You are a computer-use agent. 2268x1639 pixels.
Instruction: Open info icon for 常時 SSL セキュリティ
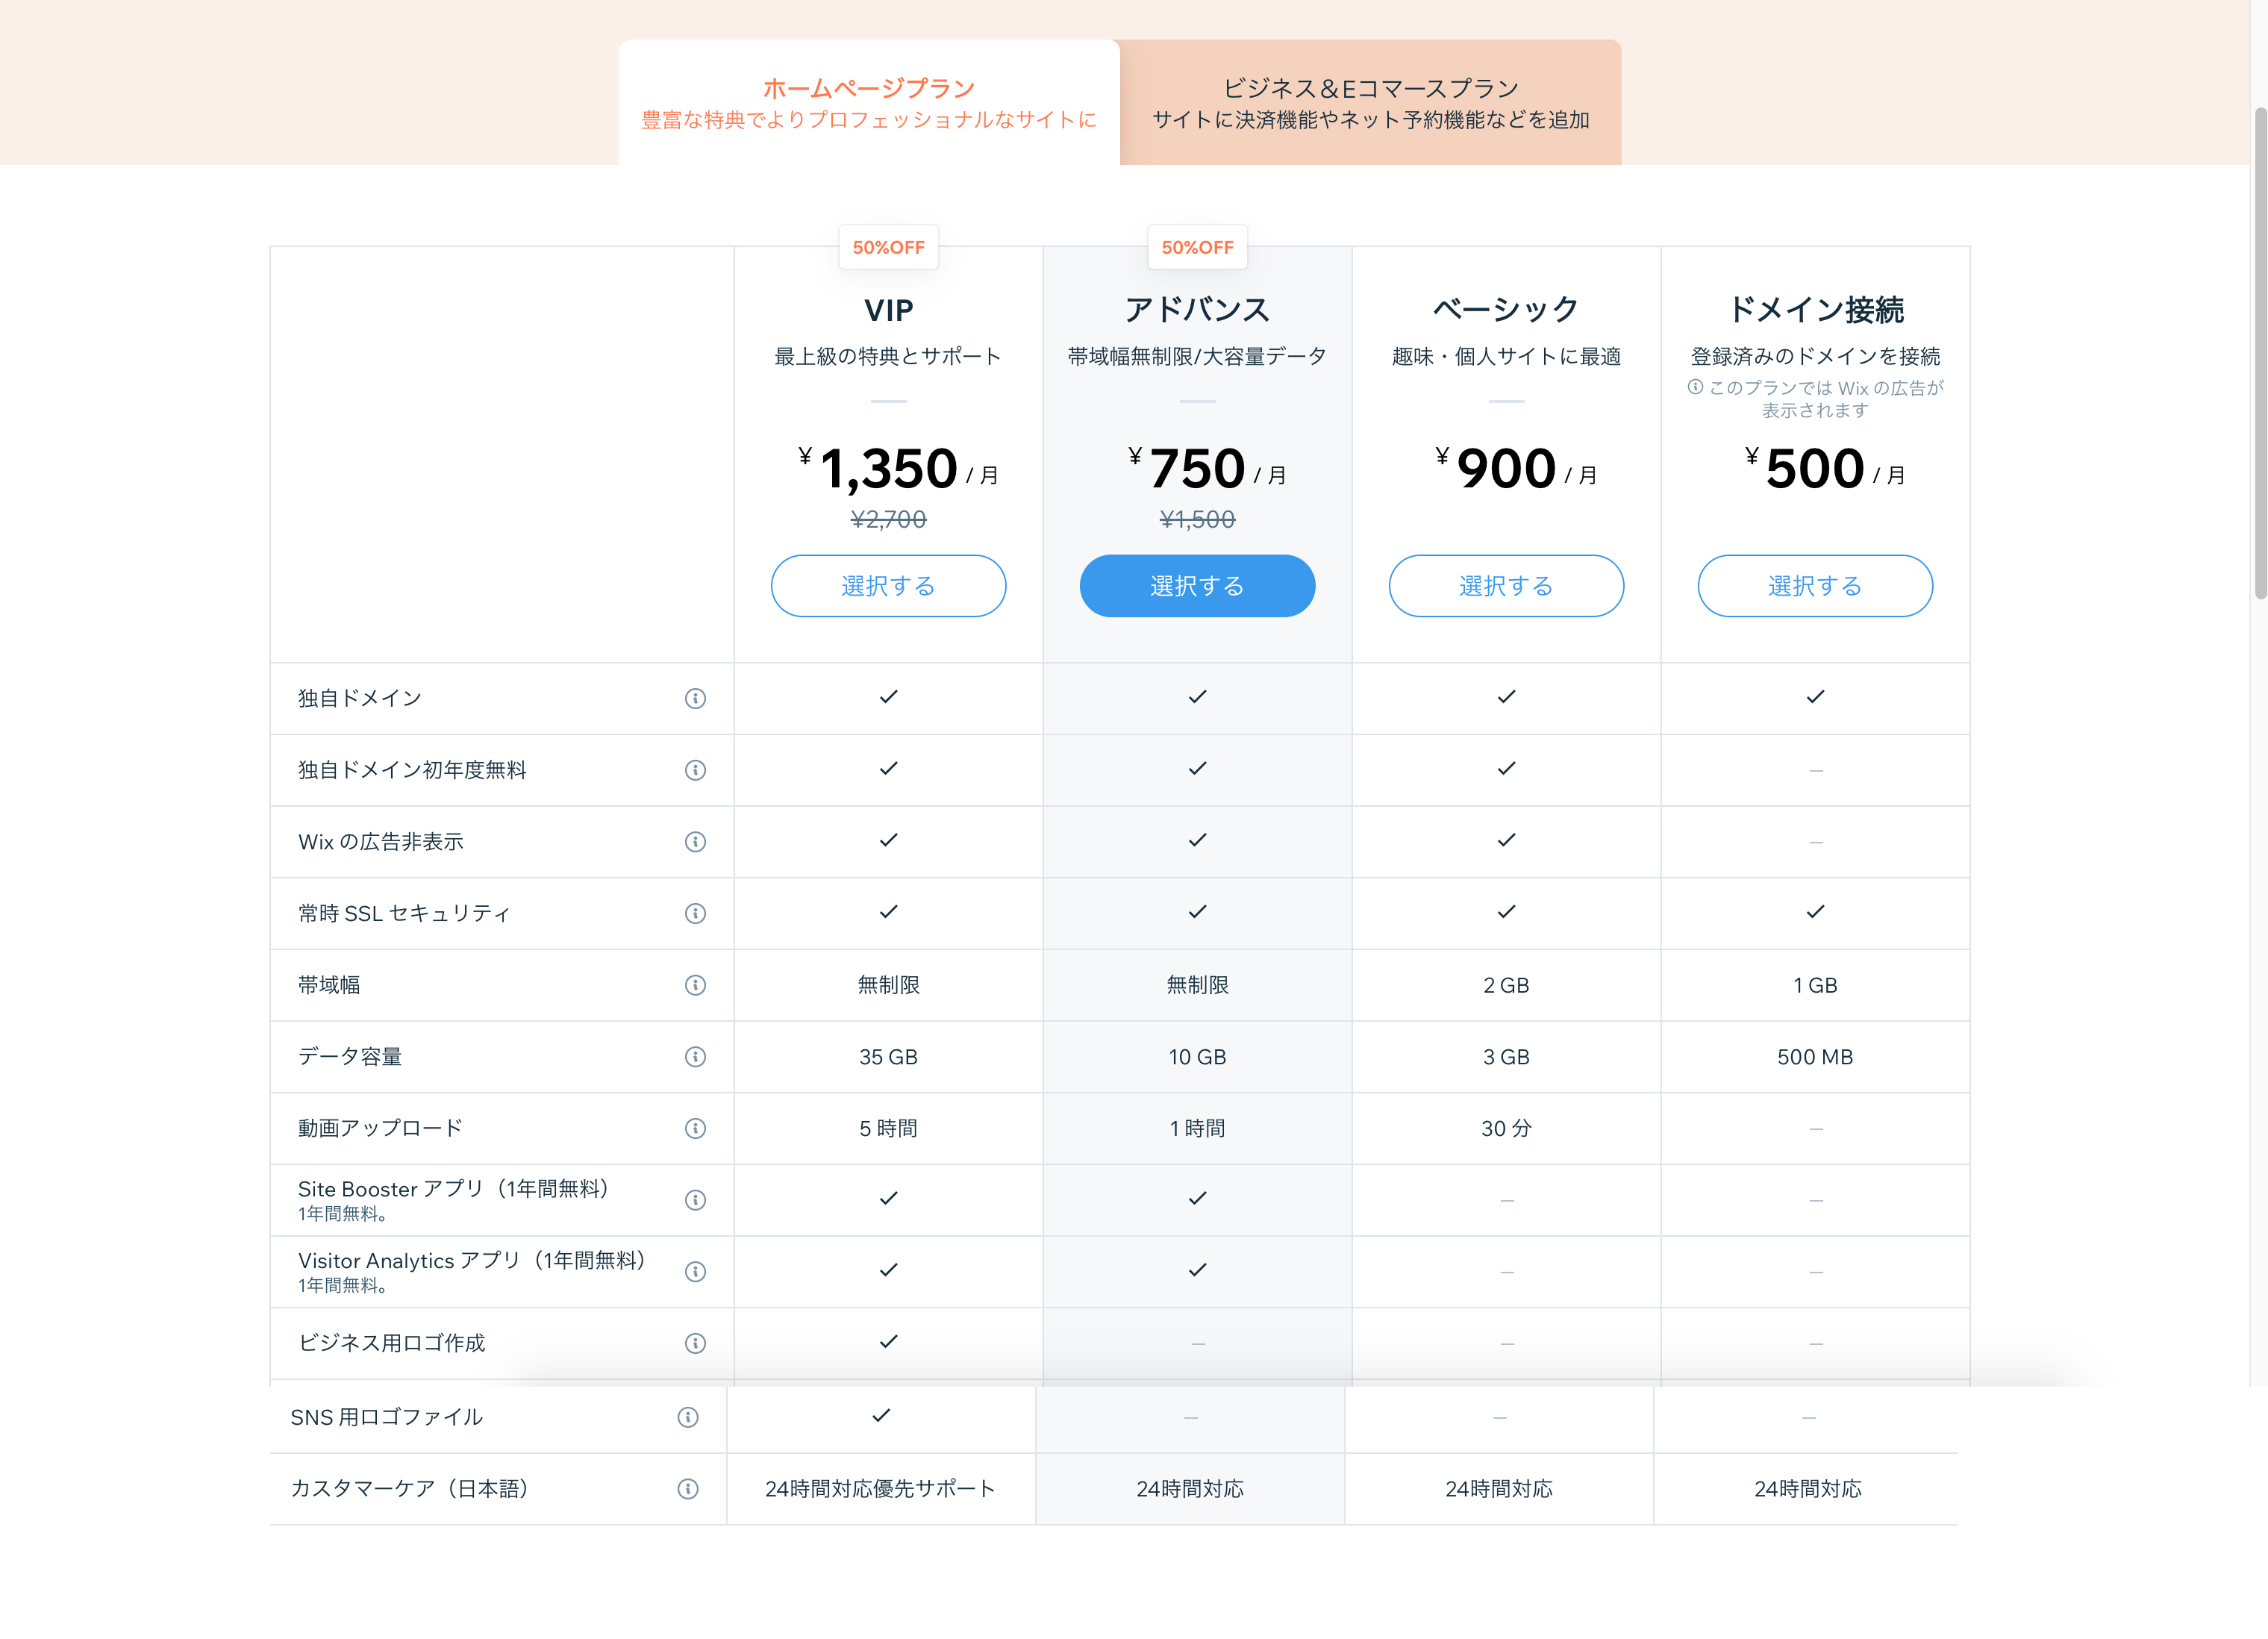tap(695, 913)
